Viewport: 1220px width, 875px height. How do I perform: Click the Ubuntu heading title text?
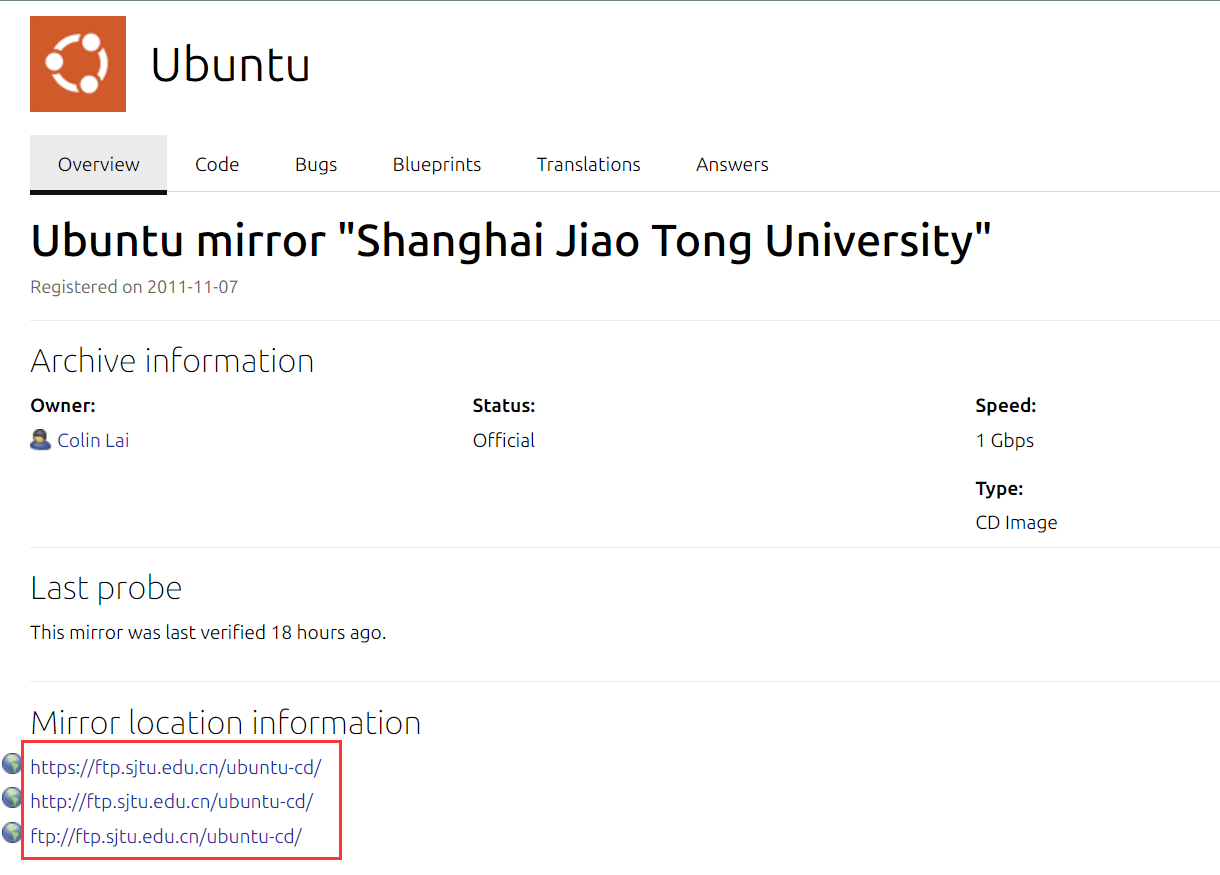(x=230, y=65)
